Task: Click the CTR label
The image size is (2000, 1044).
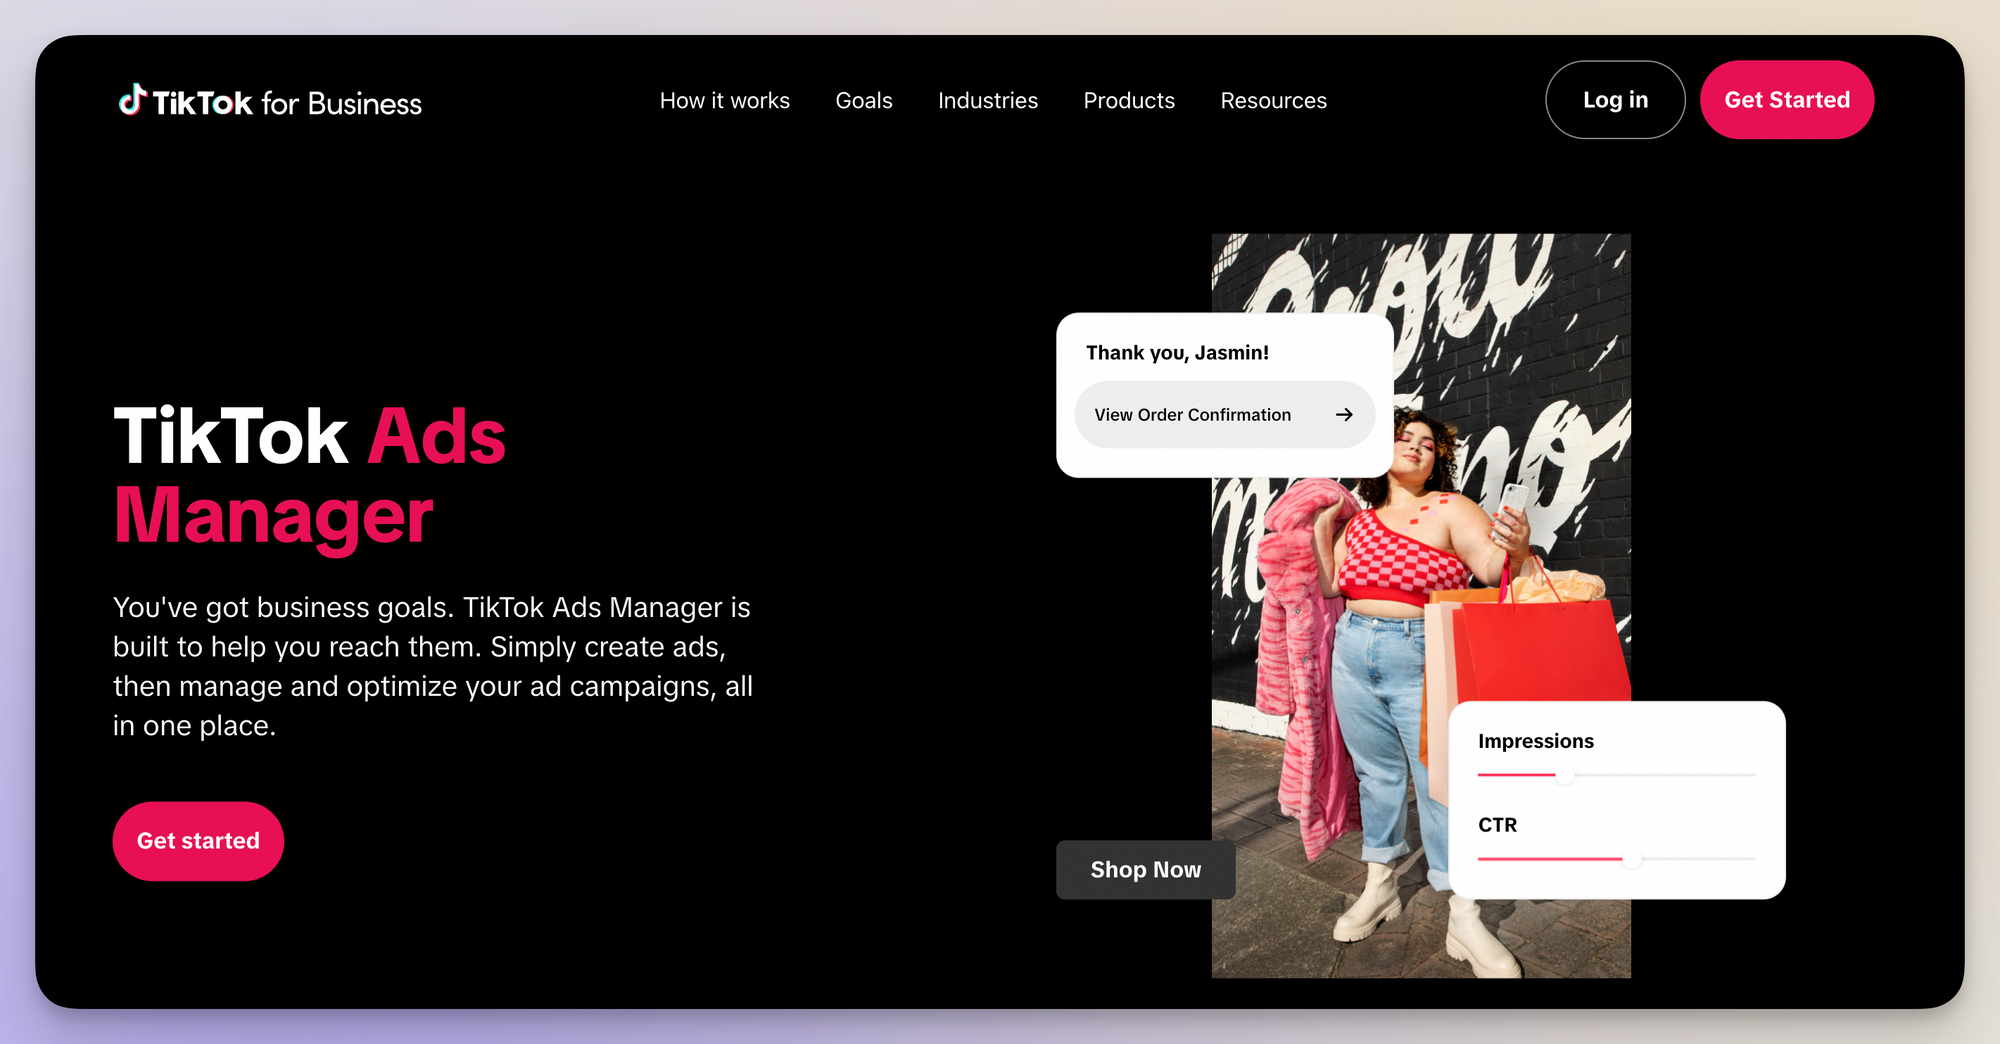Action: click(x=1497, y=825)
